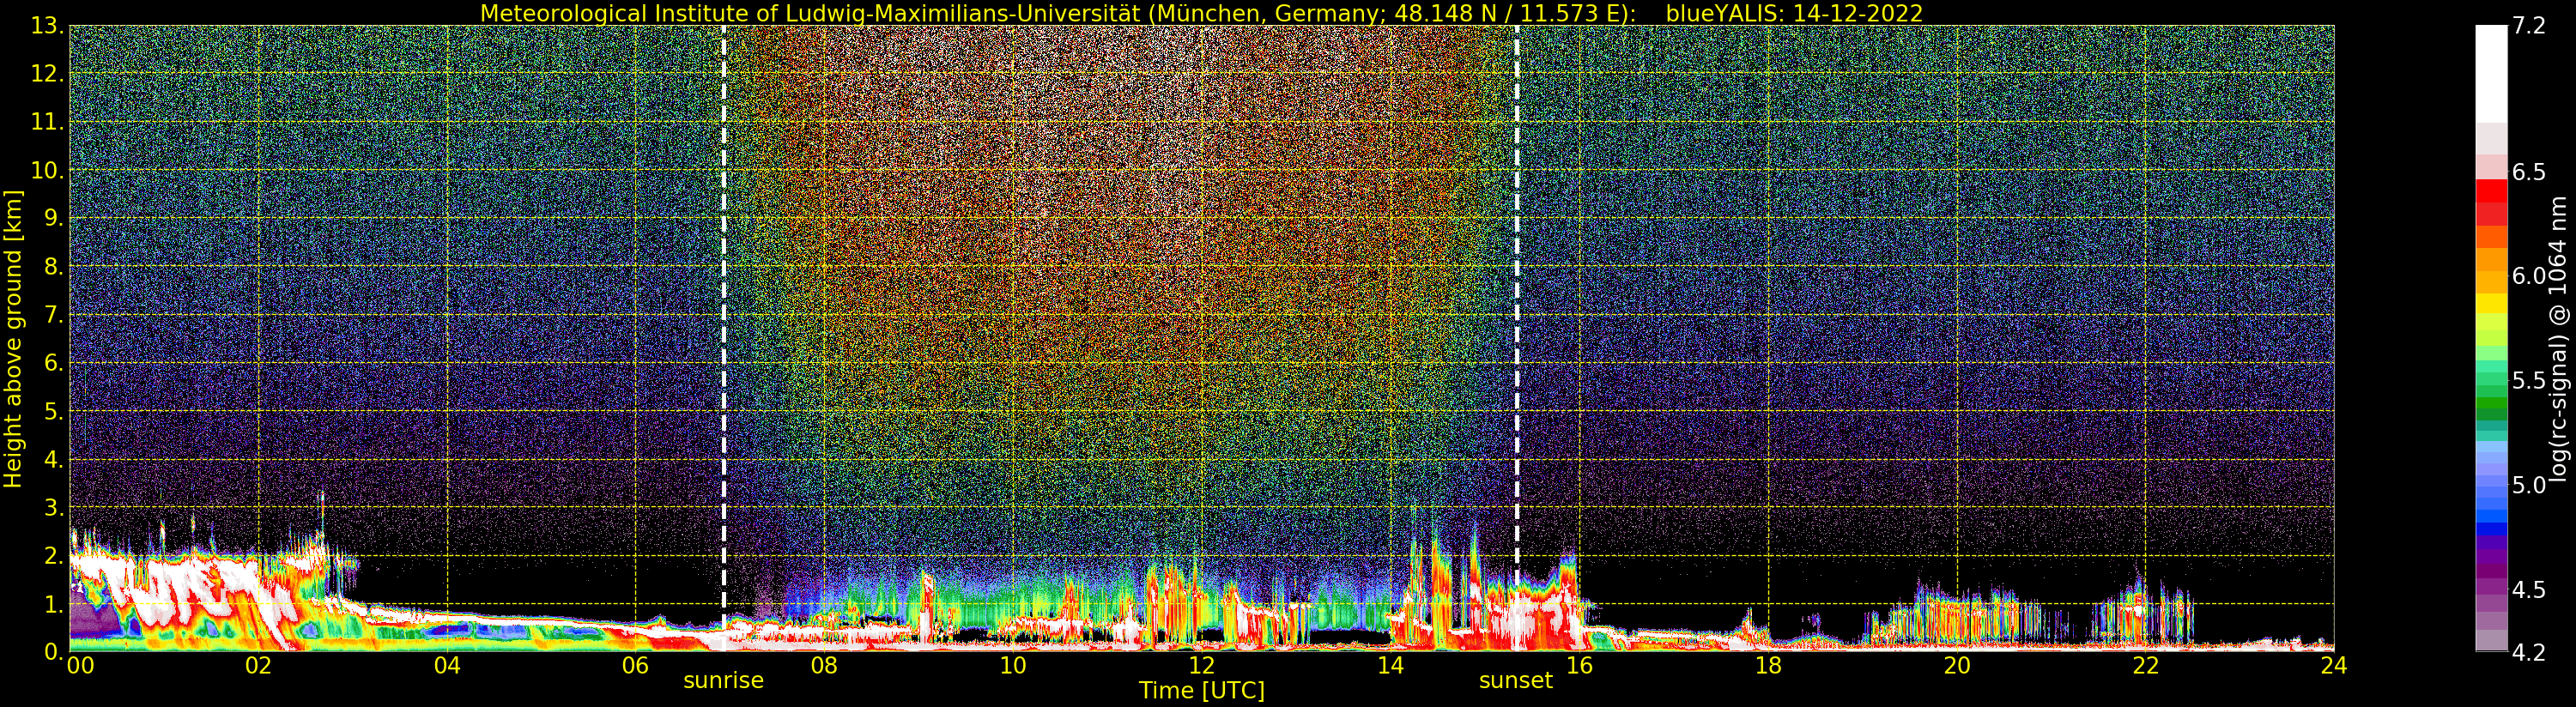2576x707 pixels.
Task: Click the '4.' height axis tick label
Action: click(x=53, y=459)
